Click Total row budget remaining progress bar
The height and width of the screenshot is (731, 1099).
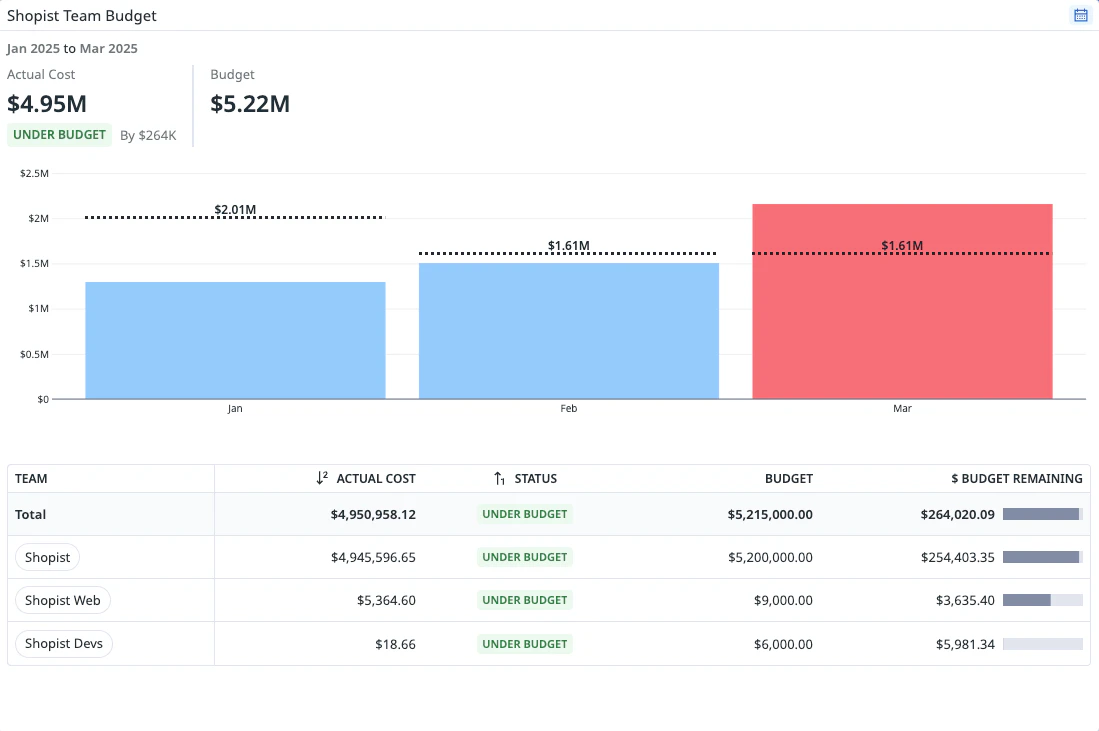point(1043,514)
